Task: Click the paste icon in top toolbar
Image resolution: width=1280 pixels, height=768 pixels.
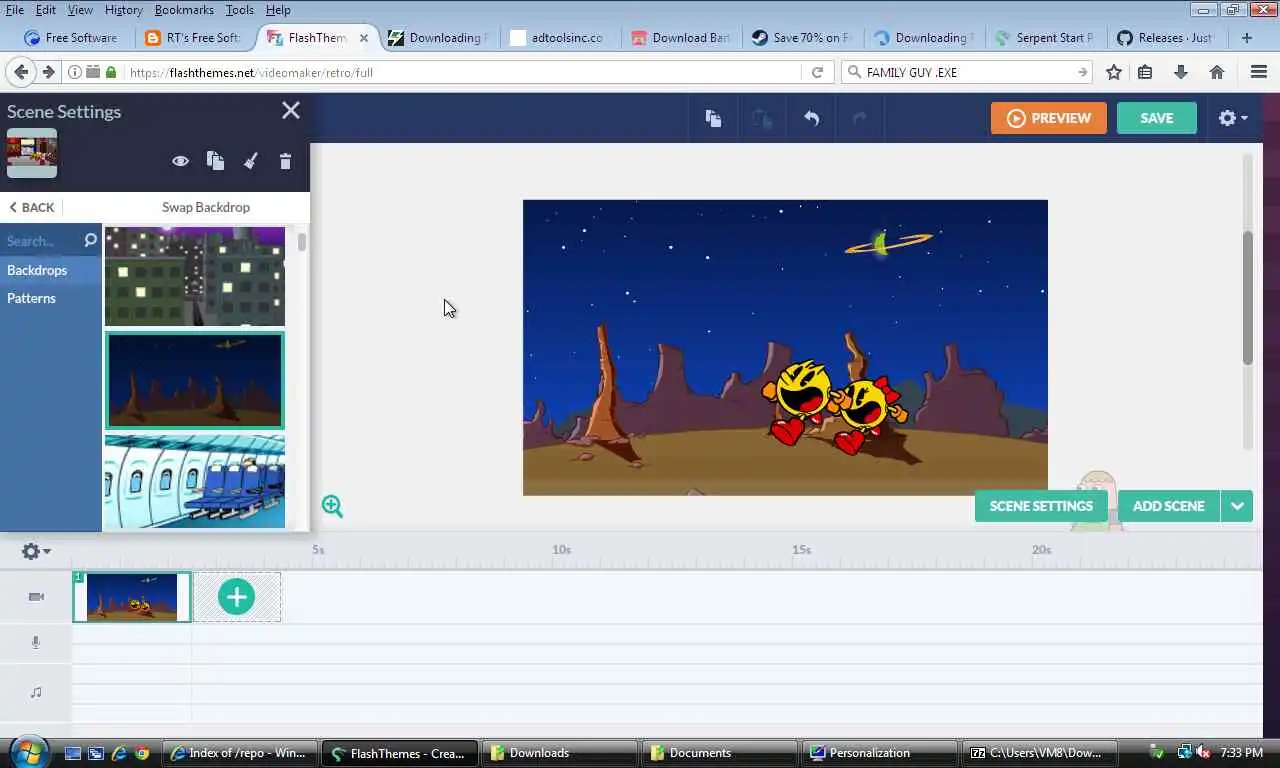Action: (762, 118)
